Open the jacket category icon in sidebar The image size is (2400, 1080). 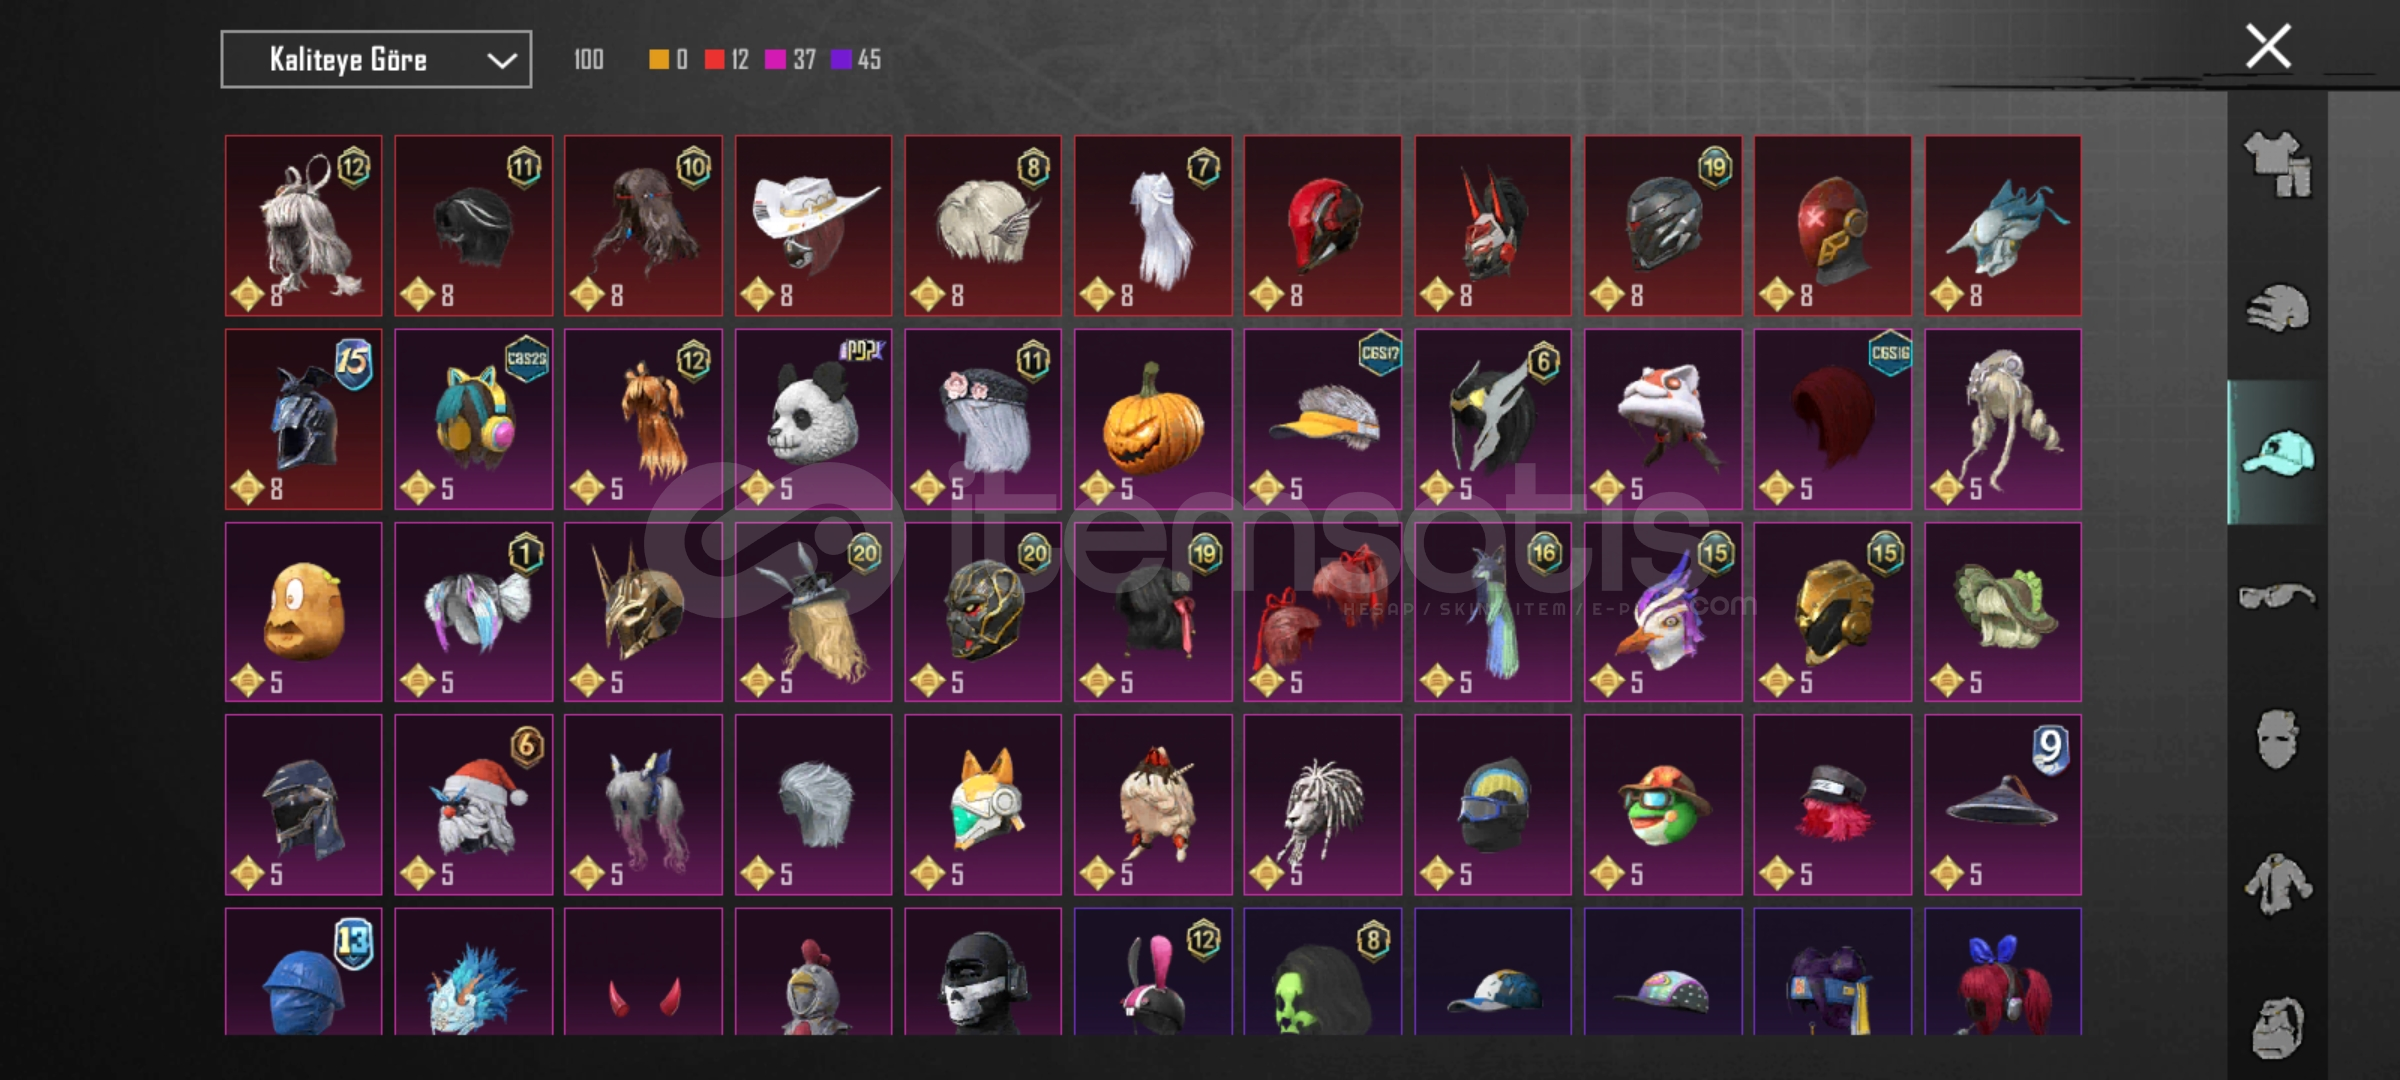point(2277,884)
